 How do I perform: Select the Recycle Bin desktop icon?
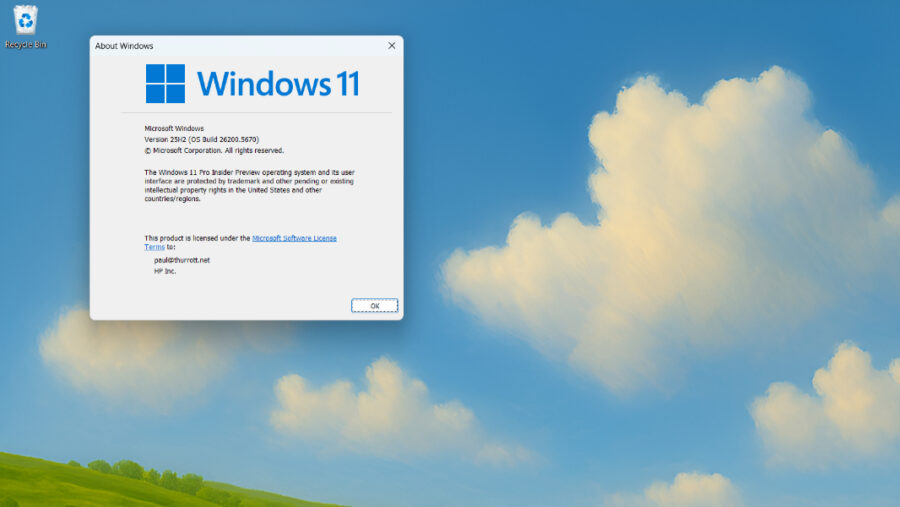(x=25, y=20)
